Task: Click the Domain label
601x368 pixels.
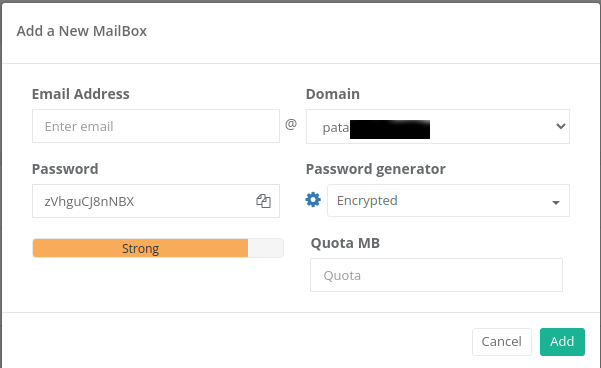Action: pyautogui.click(x=333, y=94)
